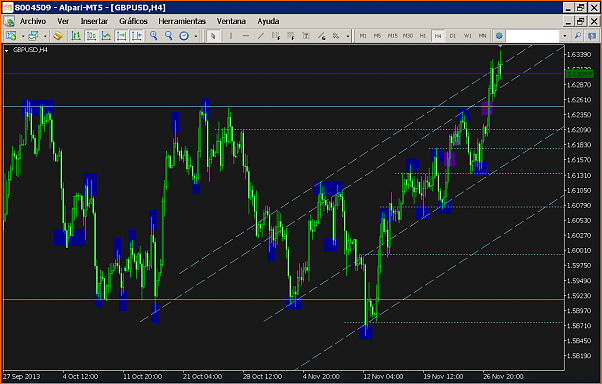
Task: Click the 1.62610 price scale label
Action: (579, 100)
